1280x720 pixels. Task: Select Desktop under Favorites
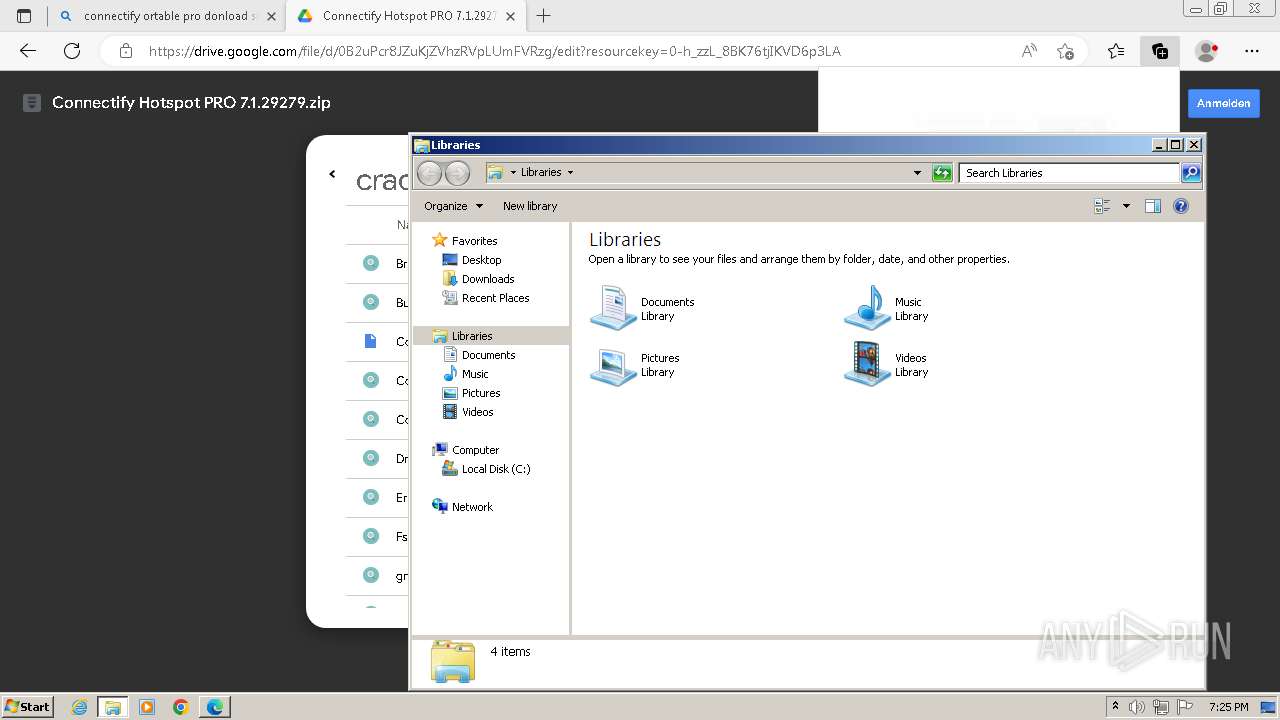click(x=481, y=260)
